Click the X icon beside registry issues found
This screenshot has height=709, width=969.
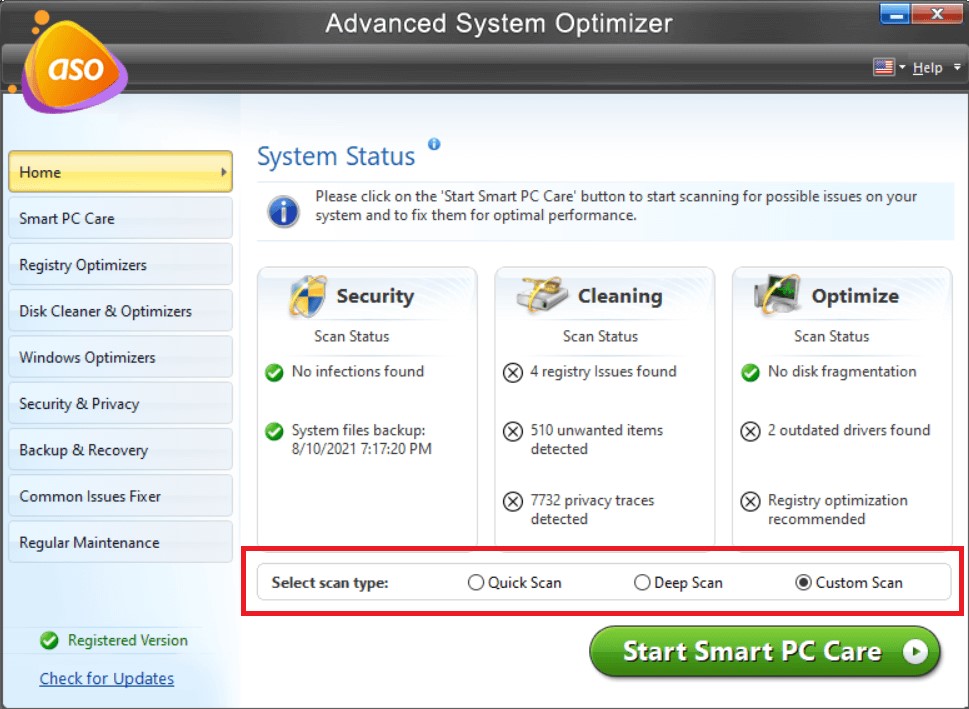pos(513,373)
